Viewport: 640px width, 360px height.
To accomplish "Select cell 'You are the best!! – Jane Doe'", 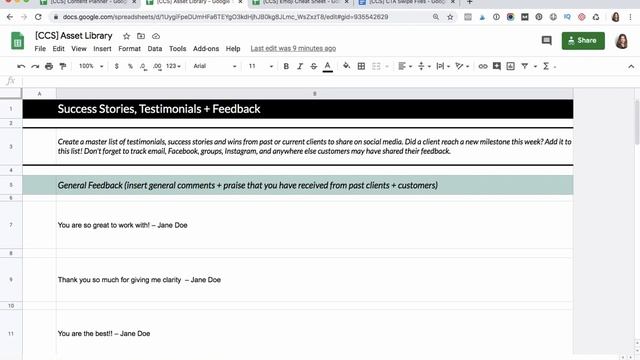I will pyautogui.click(x=314, y=333).
